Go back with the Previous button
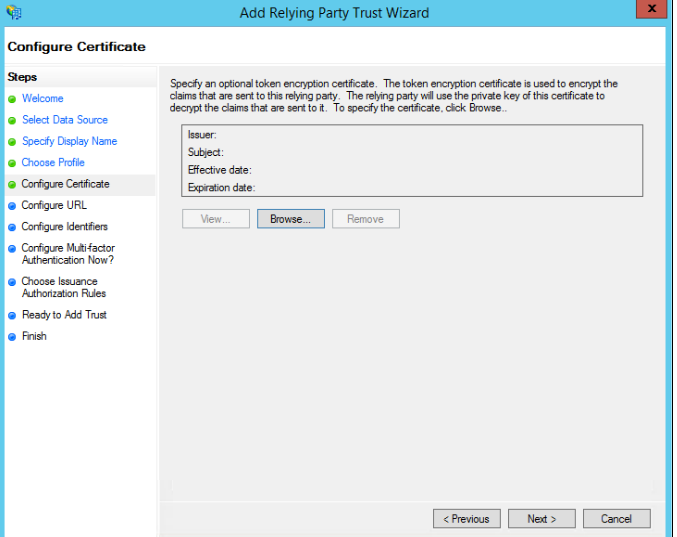The height and width of the screenshot is (537, 677). pyautogui.click(x=466, y=519)
